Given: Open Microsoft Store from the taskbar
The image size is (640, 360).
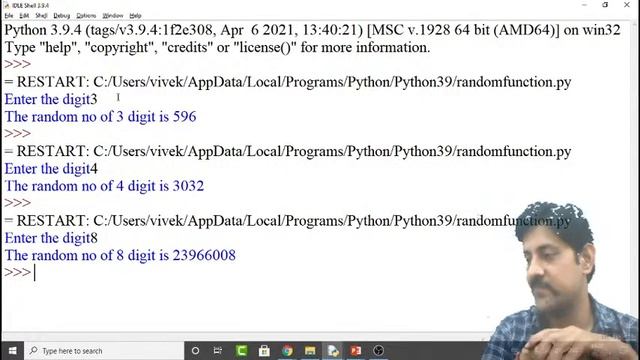Looking at the screenshot, I should coord(264,351).
